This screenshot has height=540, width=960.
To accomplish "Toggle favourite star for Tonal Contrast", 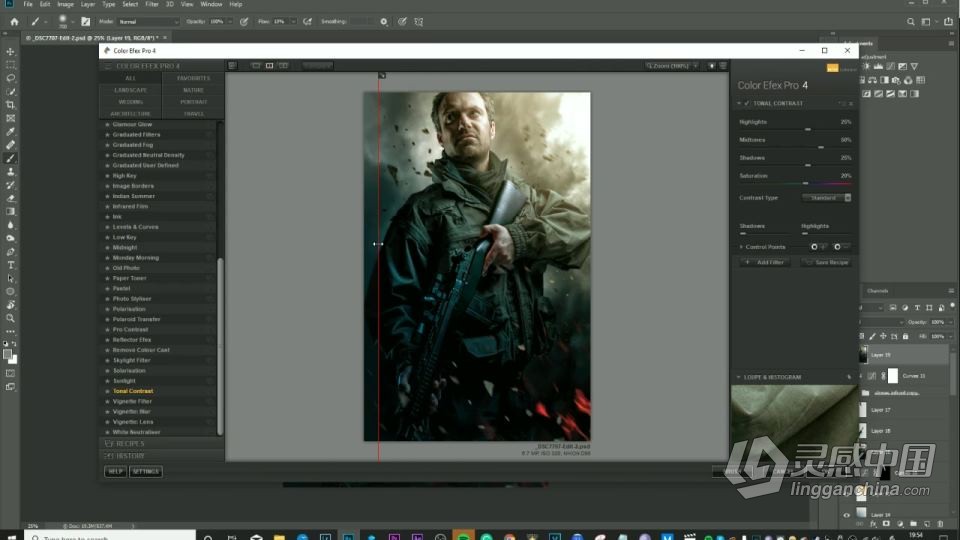I will pyautogui.click(x=108, y=391).
